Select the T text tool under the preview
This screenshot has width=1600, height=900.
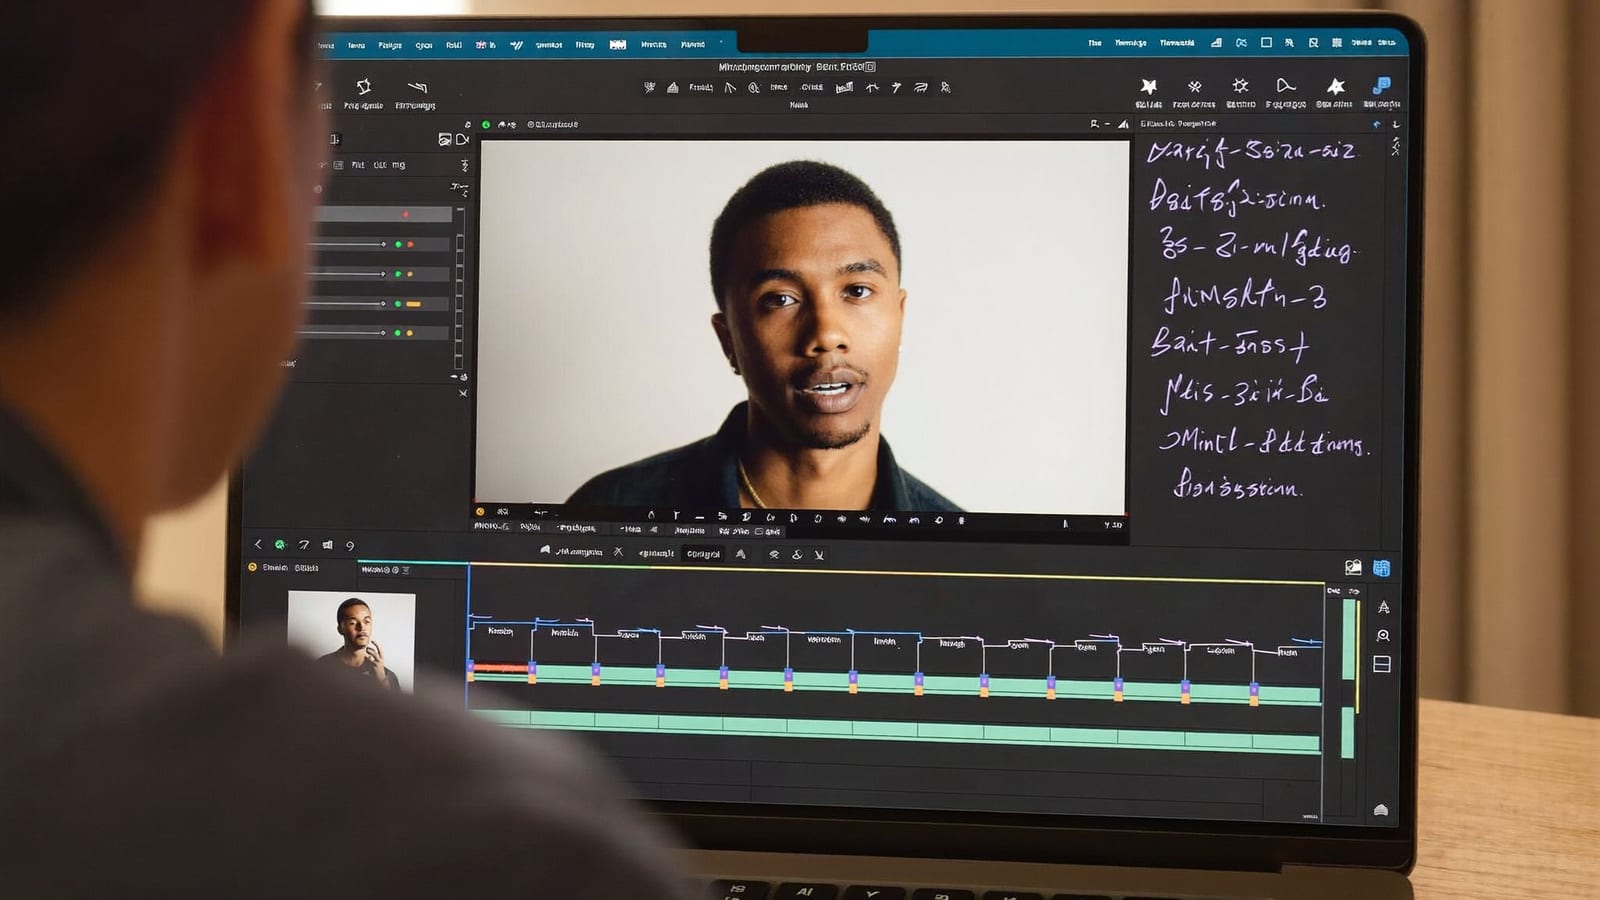676,516
